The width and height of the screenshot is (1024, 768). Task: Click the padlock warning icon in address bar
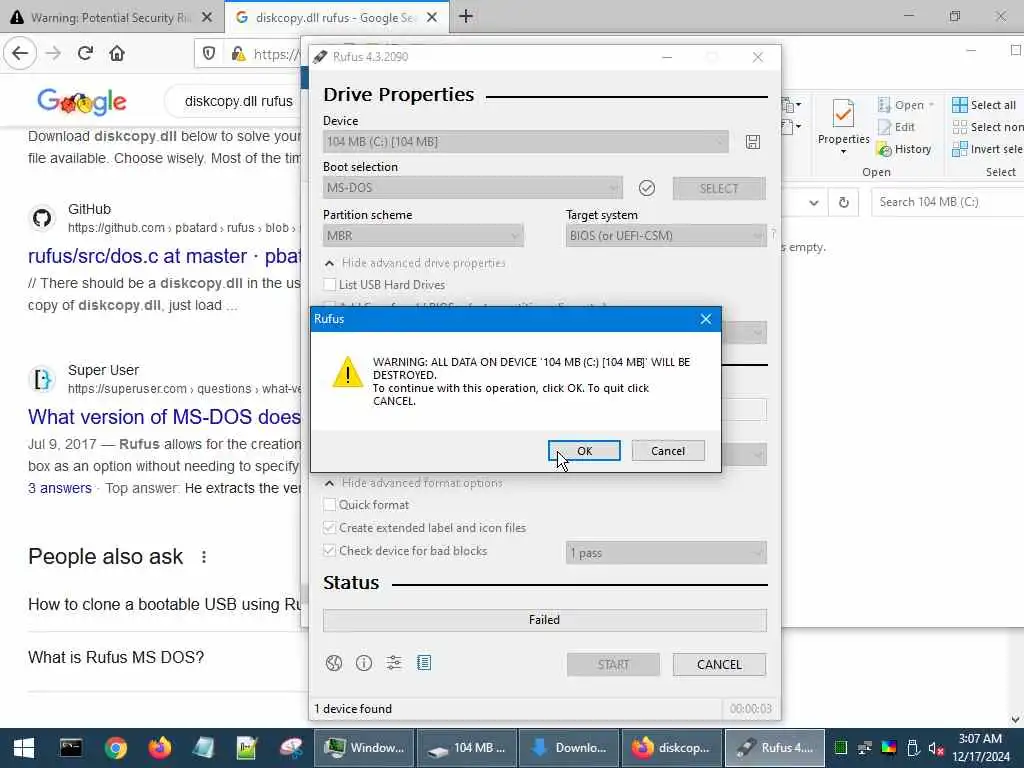click(238, 54)
